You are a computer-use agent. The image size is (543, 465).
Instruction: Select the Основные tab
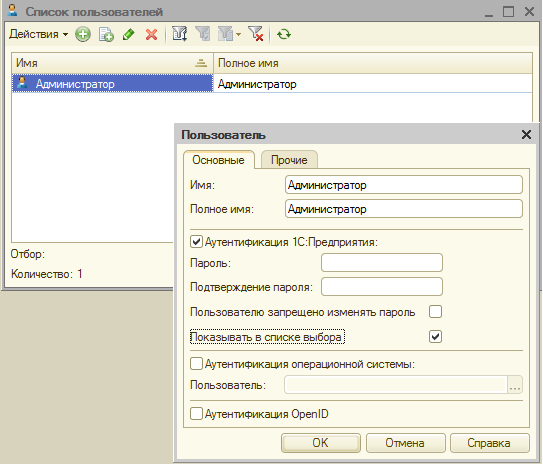pos(219,160)
